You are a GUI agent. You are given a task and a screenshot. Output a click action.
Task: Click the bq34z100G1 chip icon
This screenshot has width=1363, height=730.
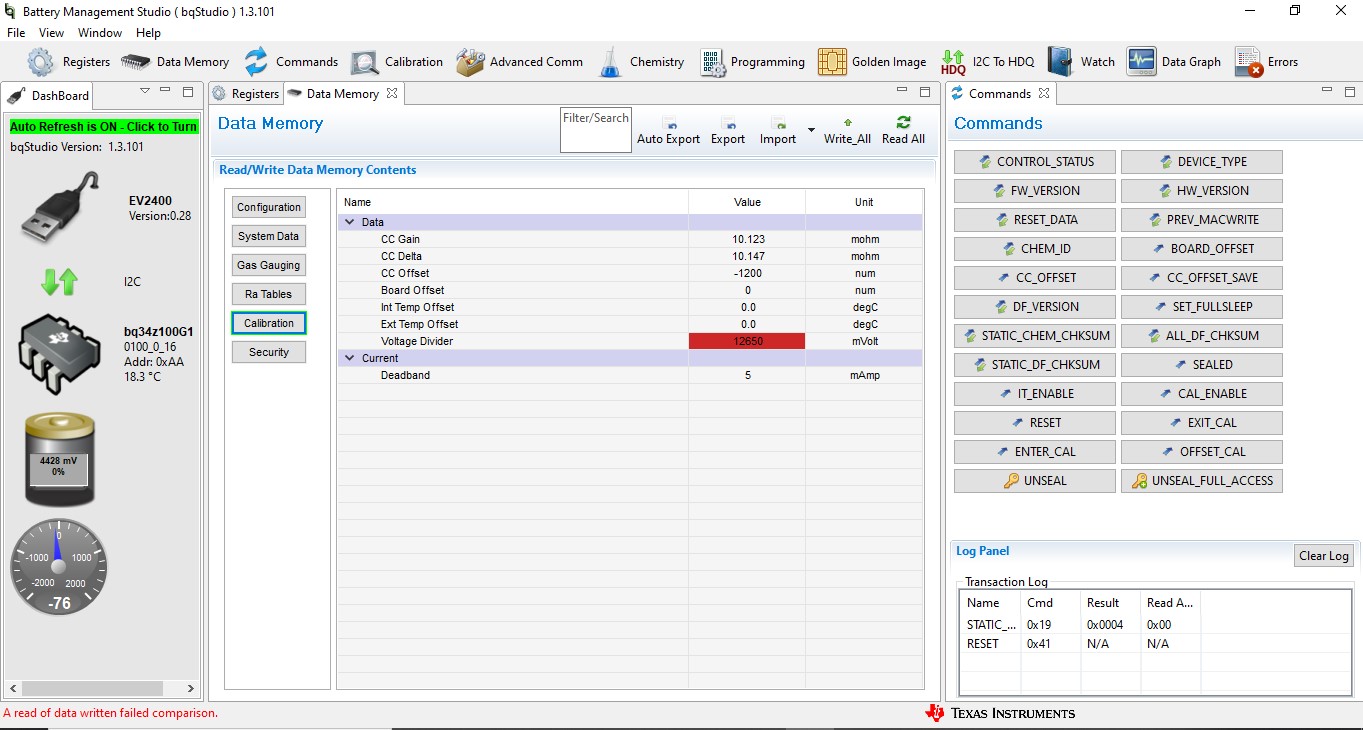(x=60, y=354)
